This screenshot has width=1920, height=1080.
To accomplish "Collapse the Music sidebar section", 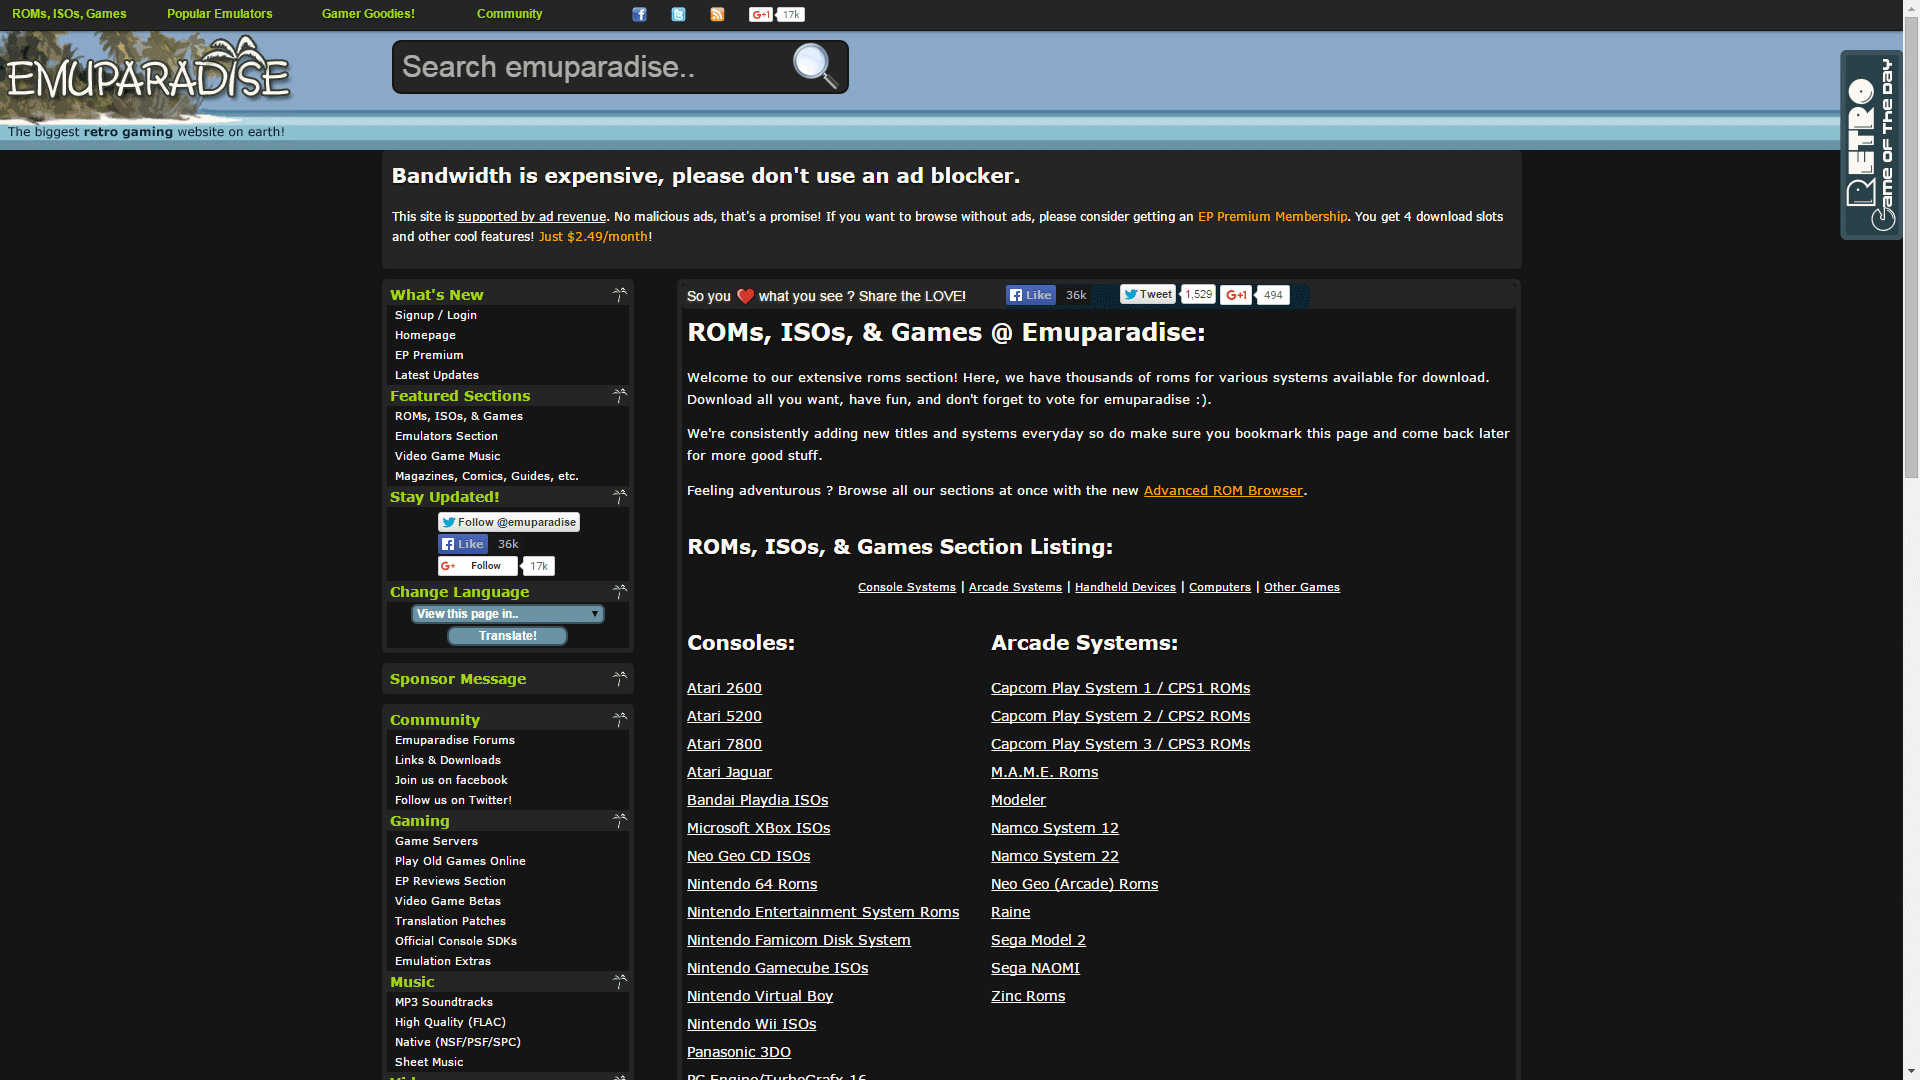I will (x=619, y=981).
